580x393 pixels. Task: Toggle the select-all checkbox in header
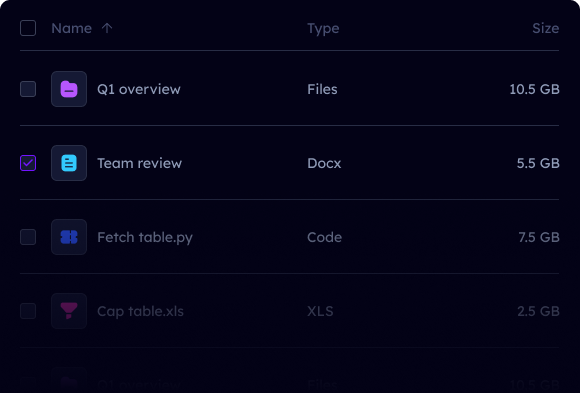[x=28, y=28]
